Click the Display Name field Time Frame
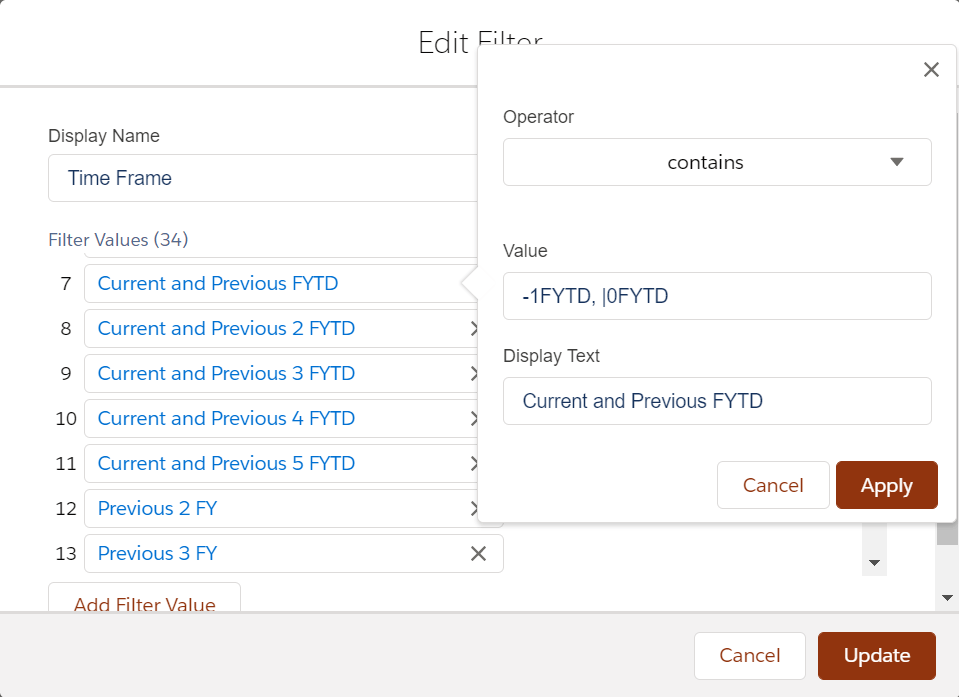 click(262, 178)
